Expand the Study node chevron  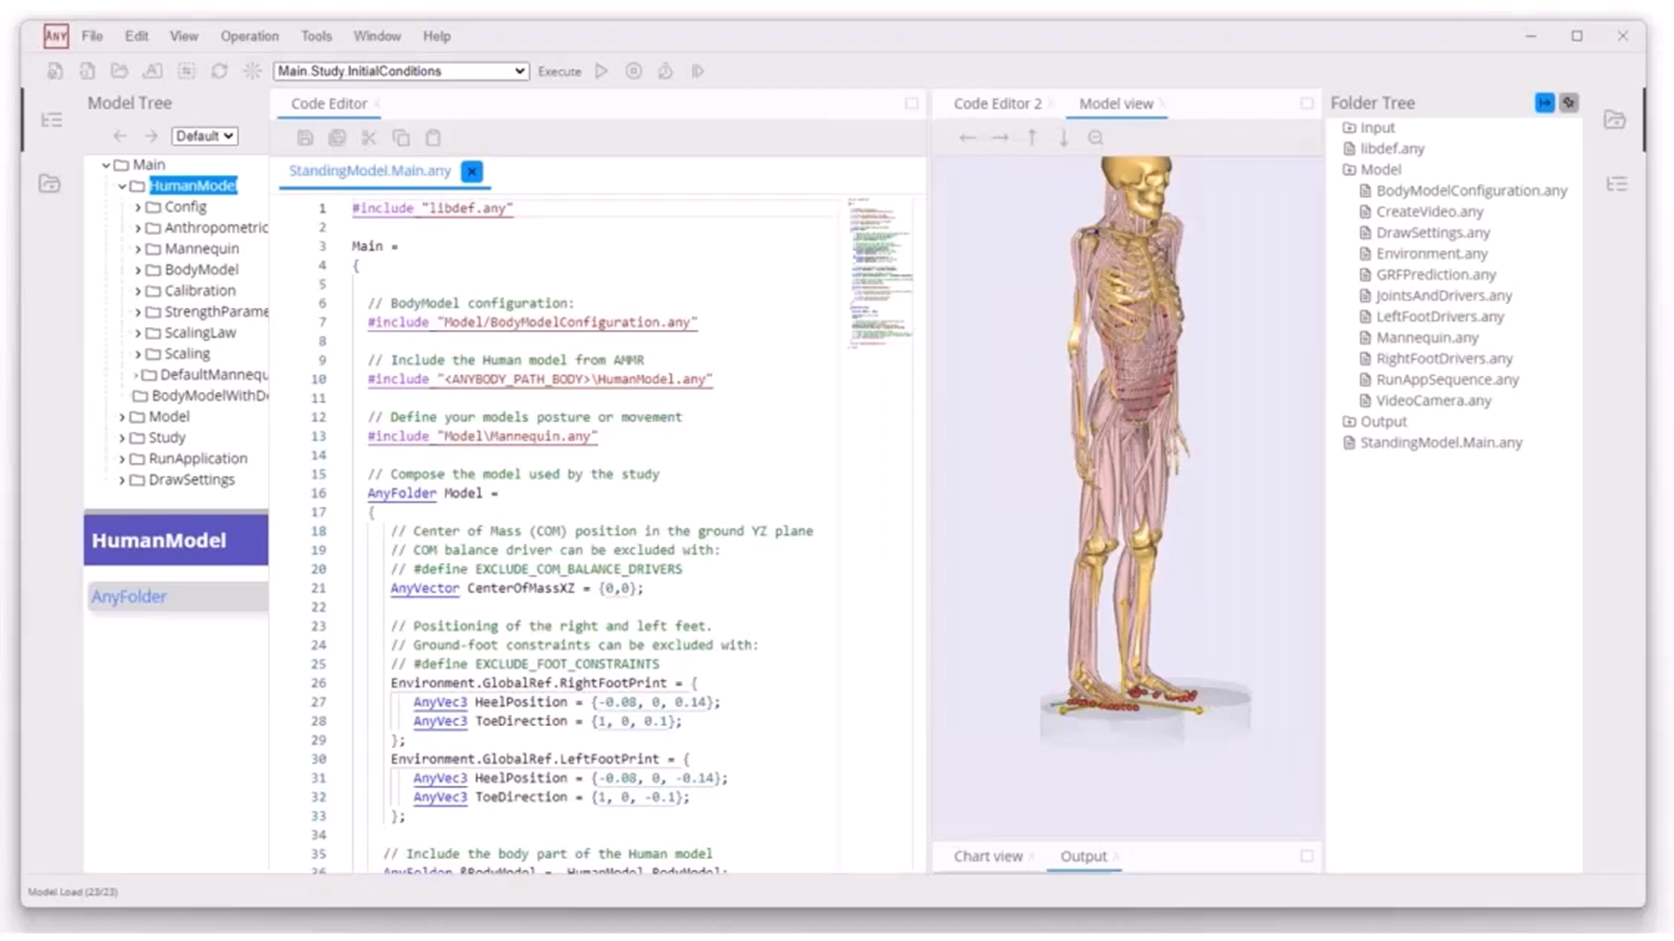pos(122,438)
